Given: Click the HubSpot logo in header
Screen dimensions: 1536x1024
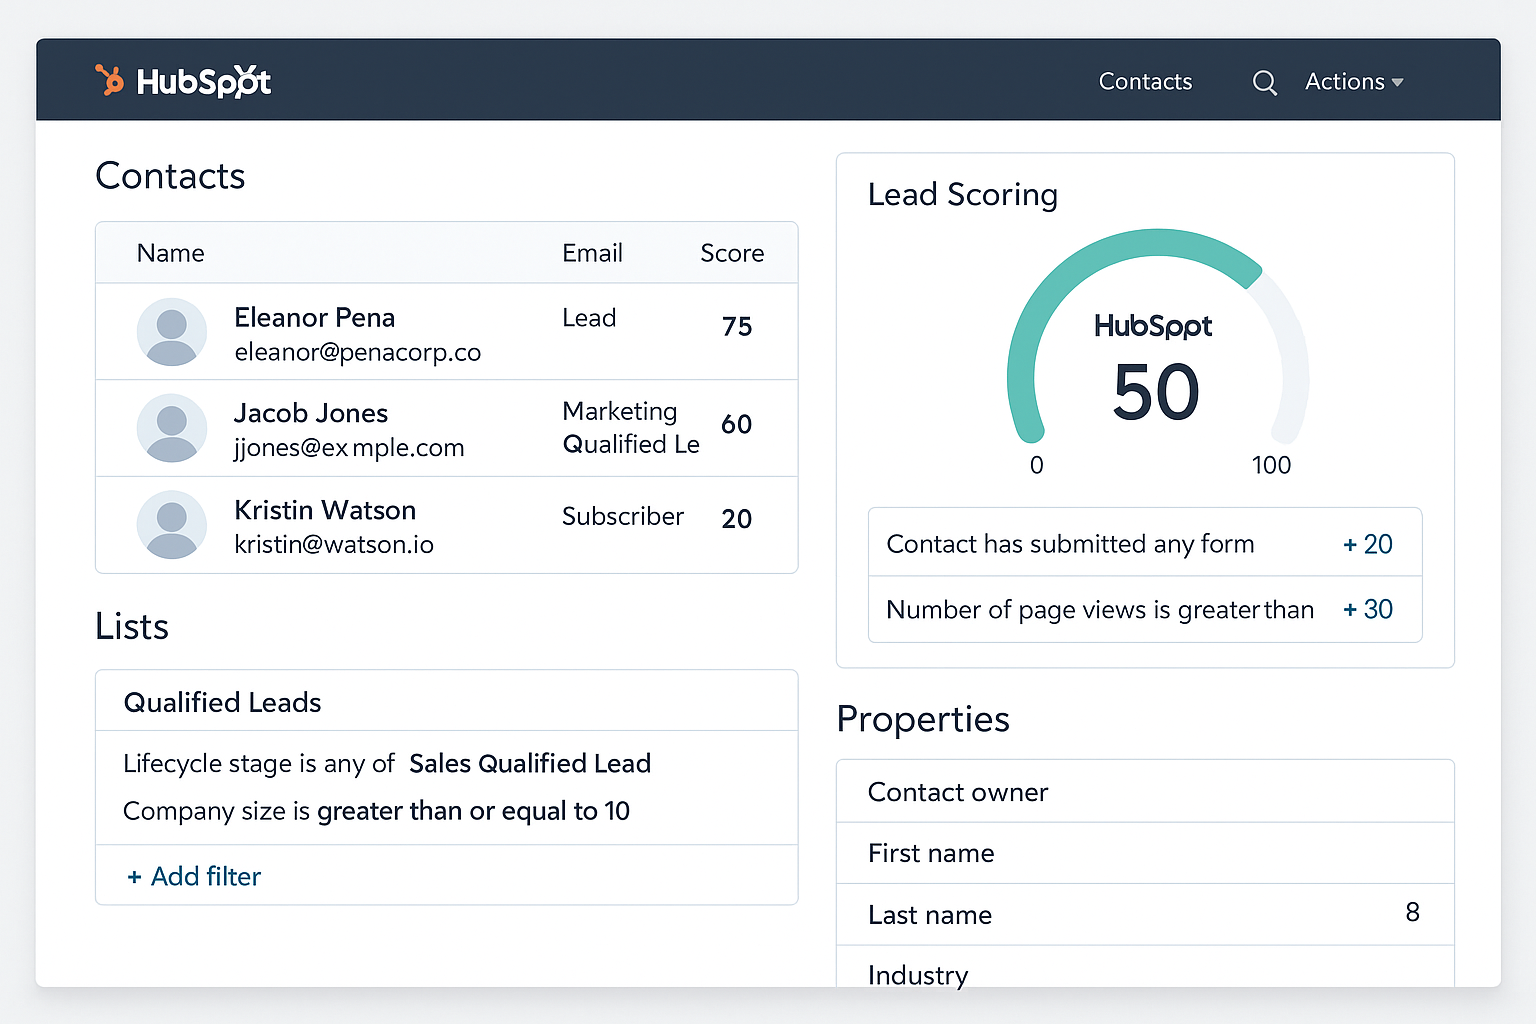Looking at the screenshot, I should [183, 81].
